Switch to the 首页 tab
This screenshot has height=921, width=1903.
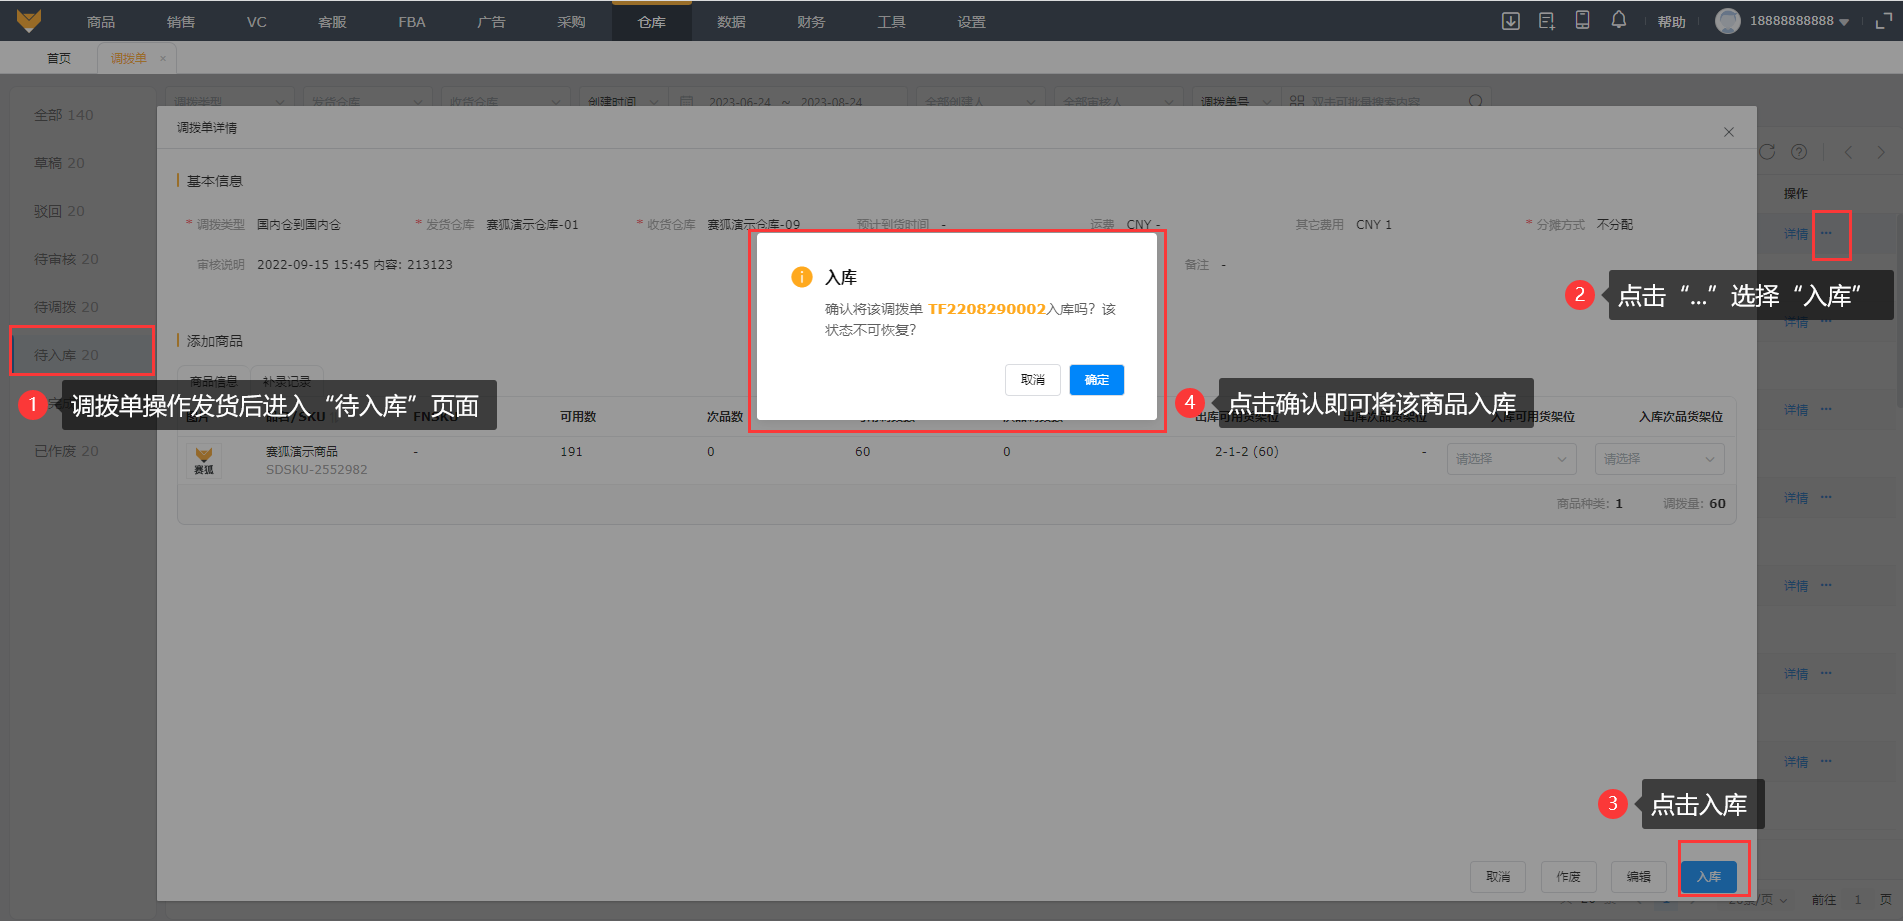pos(59,58)
